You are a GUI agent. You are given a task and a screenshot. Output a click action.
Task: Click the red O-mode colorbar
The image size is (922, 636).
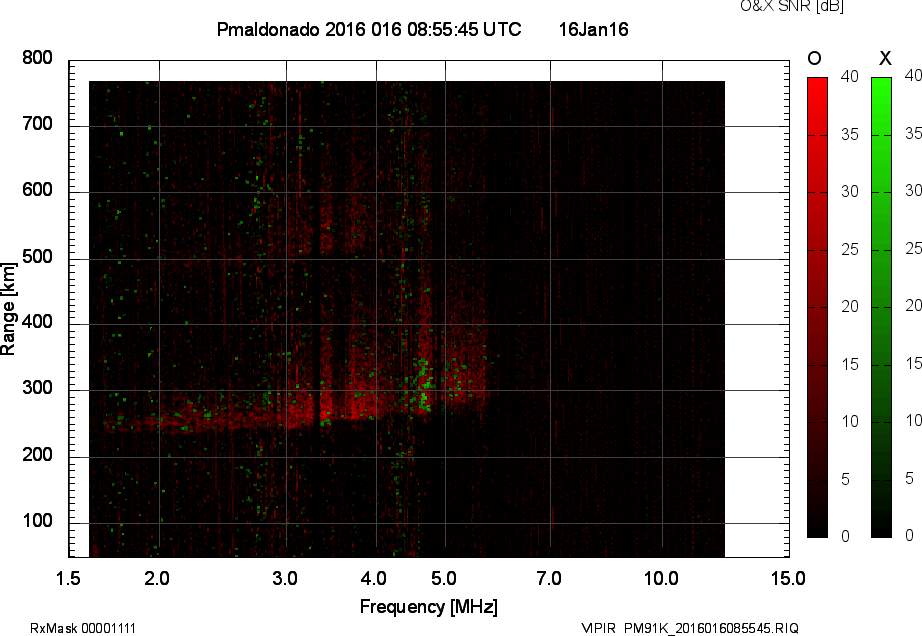click(817, 307)
